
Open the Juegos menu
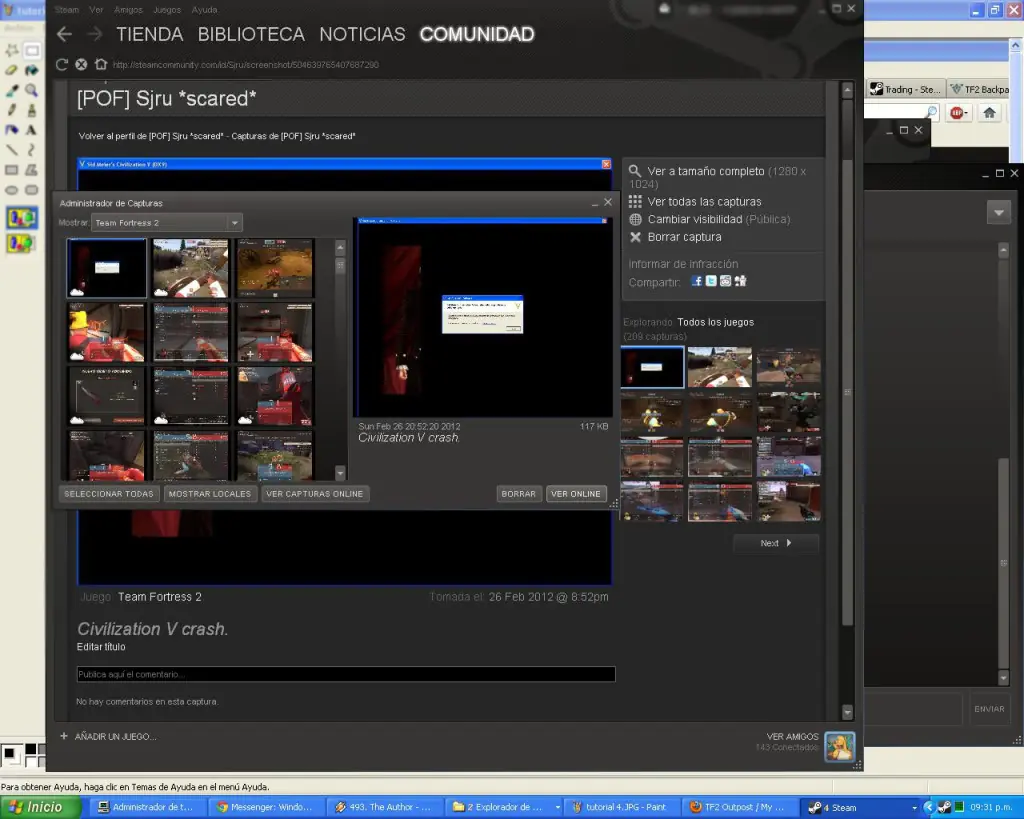(167, 10)
